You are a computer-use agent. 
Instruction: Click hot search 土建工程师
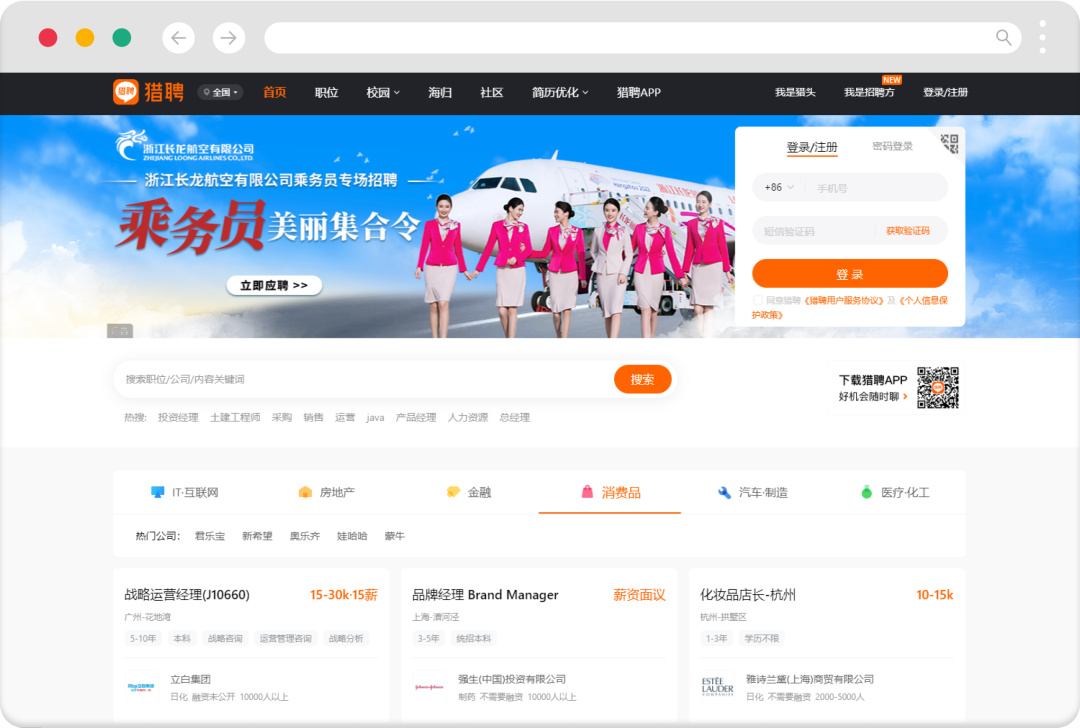(x=235, y=417)
